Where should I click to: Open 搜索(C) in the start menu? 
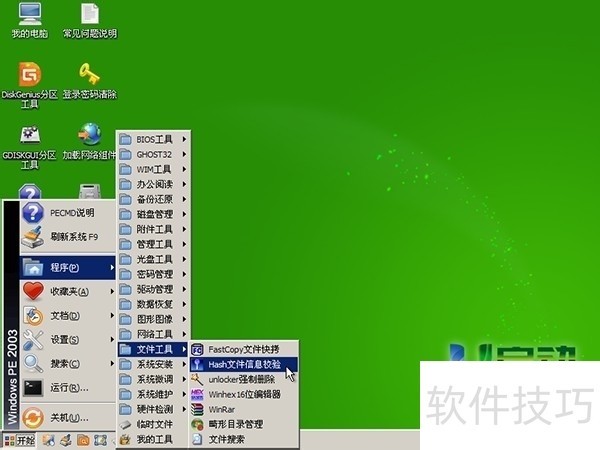coord(68,364)
